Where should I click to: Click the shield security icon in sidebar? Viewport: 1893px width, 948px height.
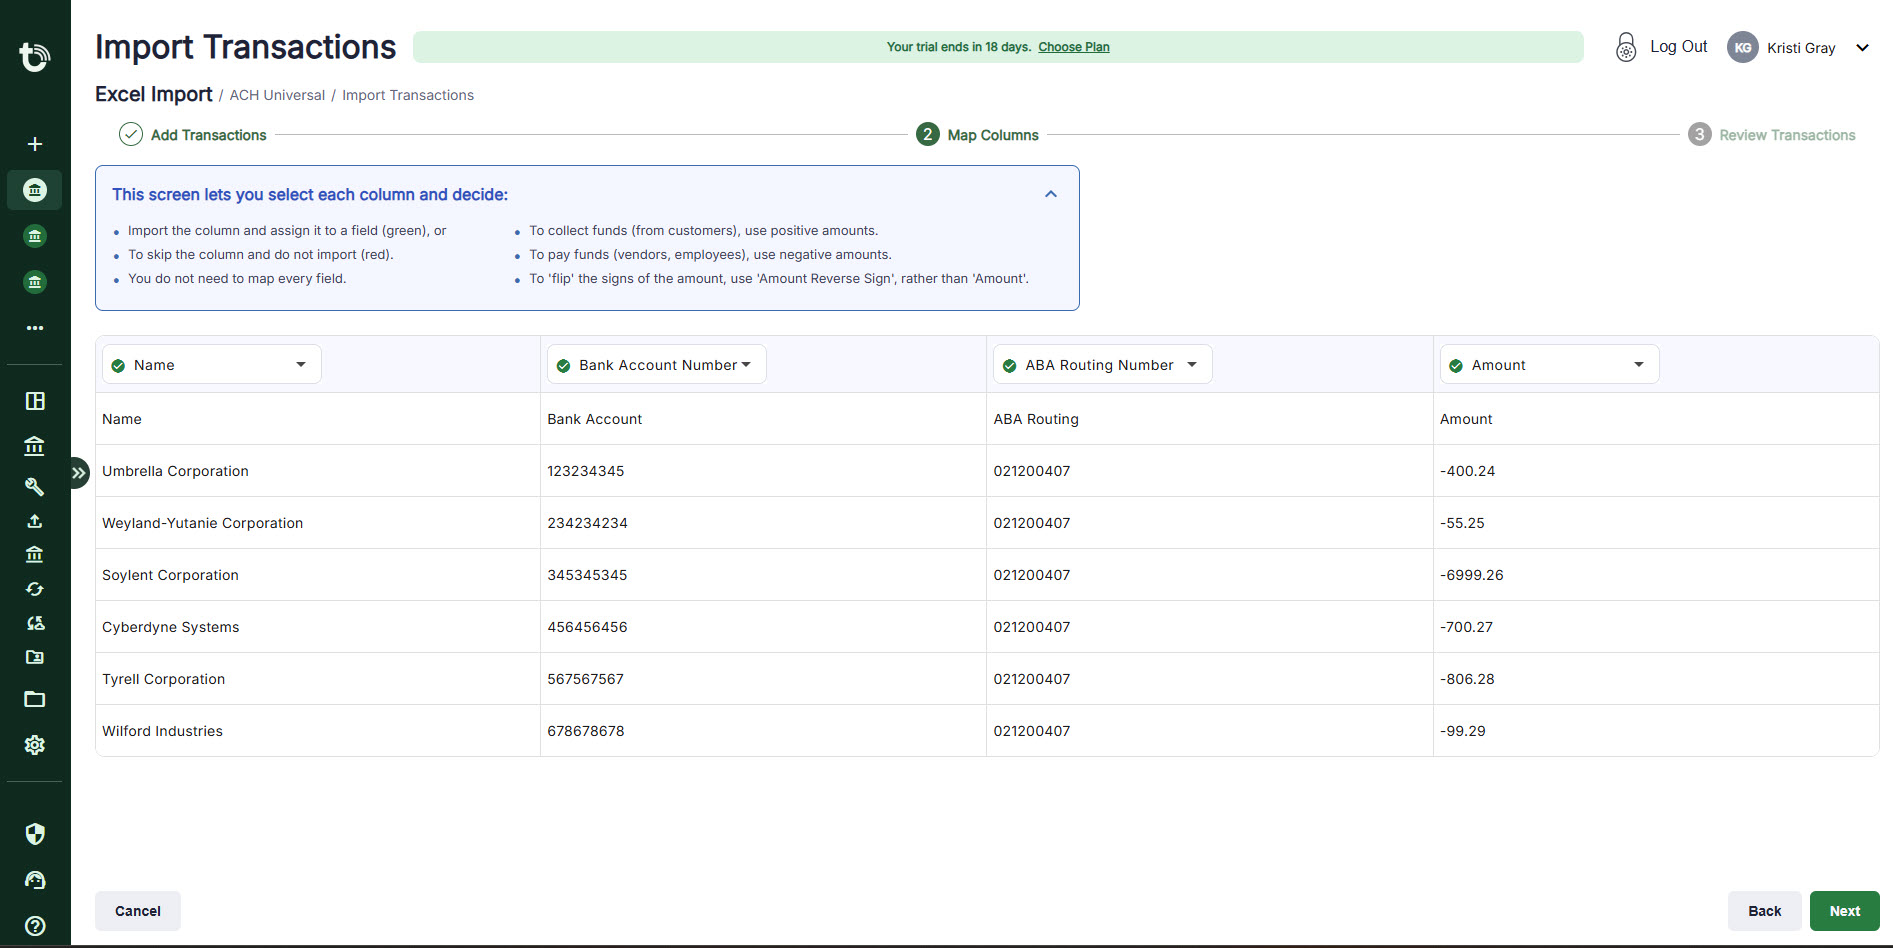click(34, 833)
